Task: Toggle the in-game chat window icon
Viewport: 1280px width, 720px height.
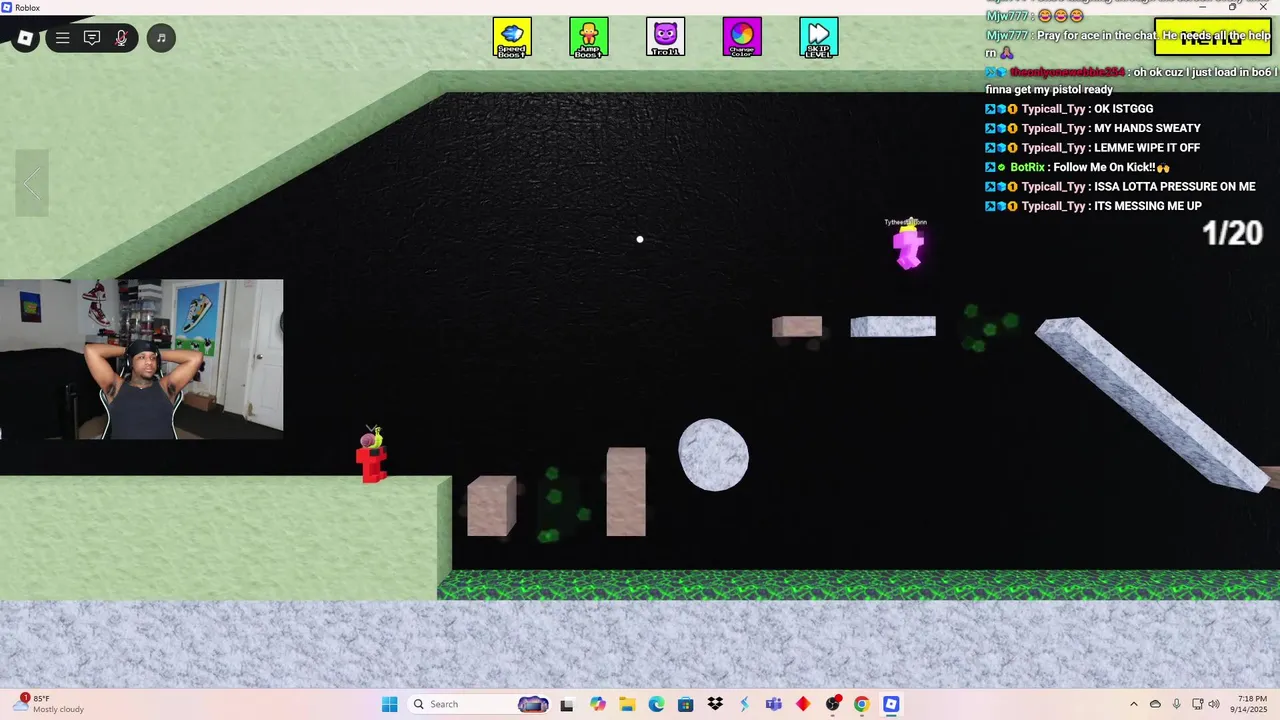Action: [92, 38]
